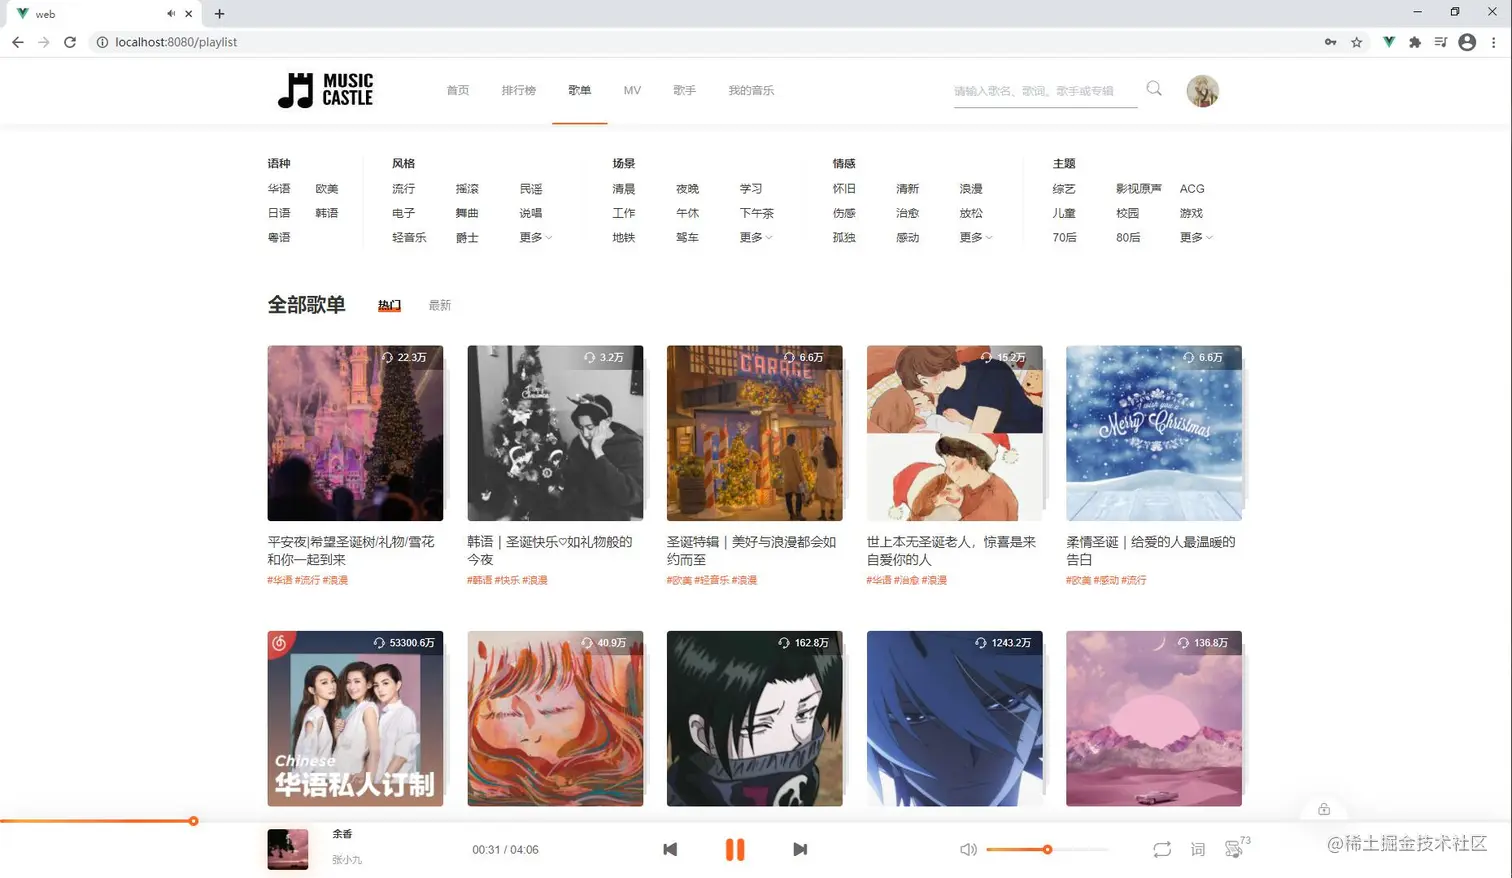Expand 更多 under 情感 category
The height and width of the screenshot is (878, 1512).
pos(976,238)
